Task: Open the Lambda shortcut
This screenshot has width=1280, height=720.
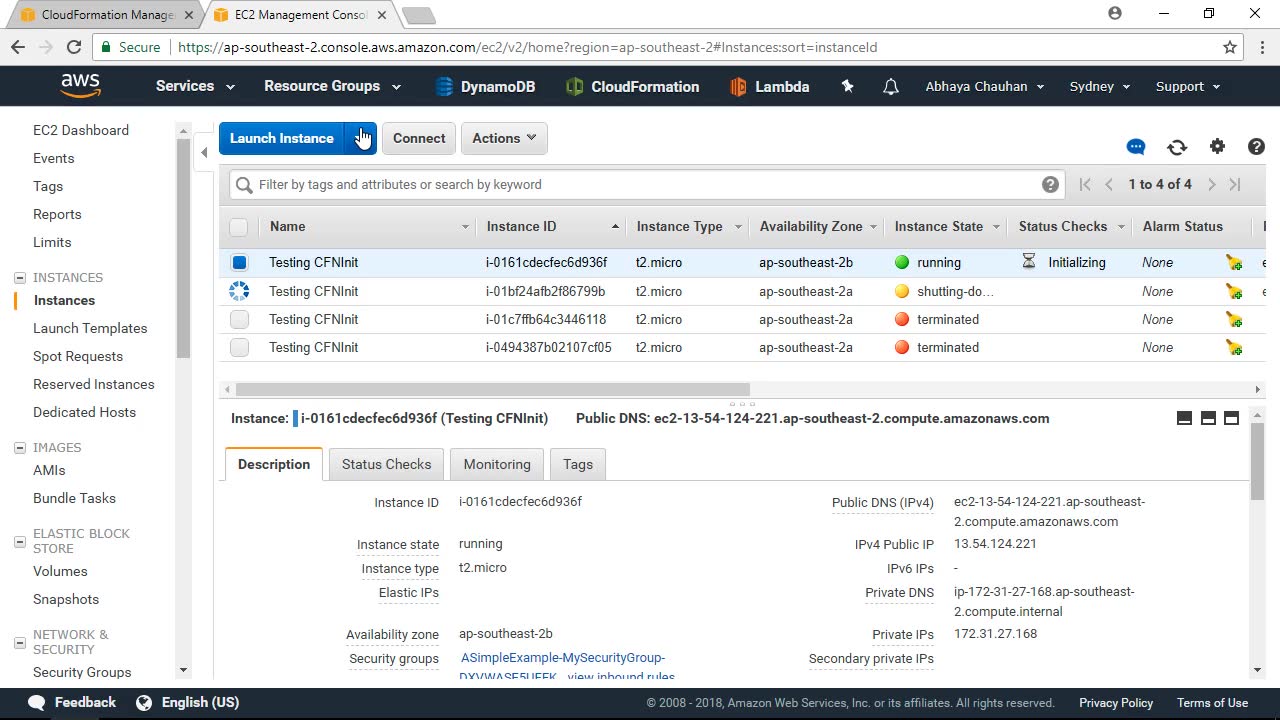Action: point(769,87)
